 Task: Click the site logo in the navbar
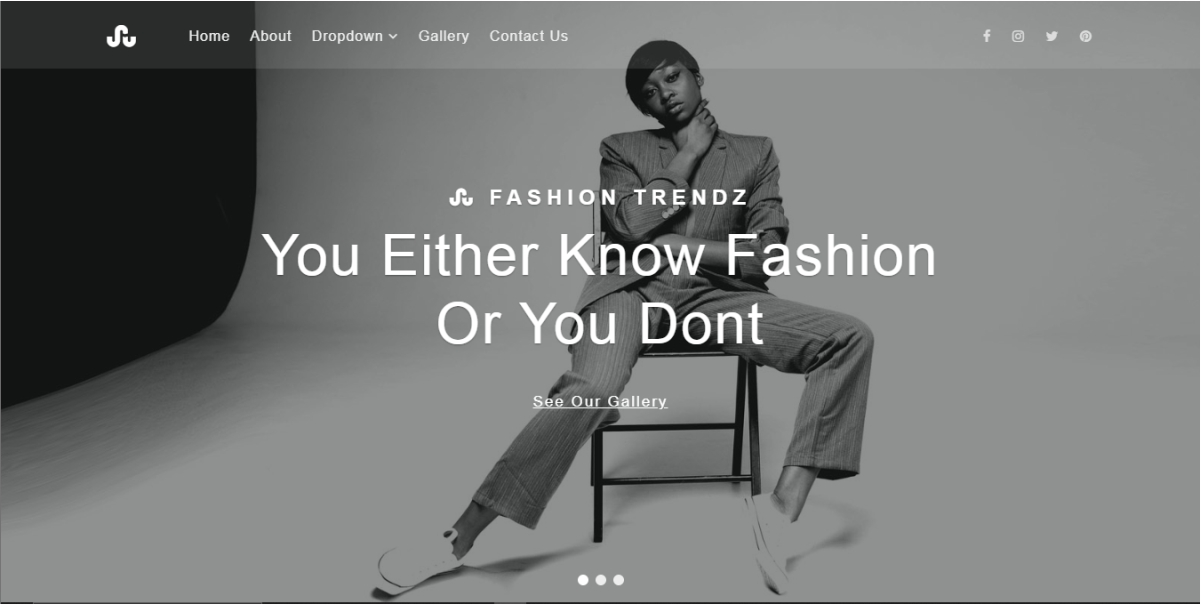(121, 36)
